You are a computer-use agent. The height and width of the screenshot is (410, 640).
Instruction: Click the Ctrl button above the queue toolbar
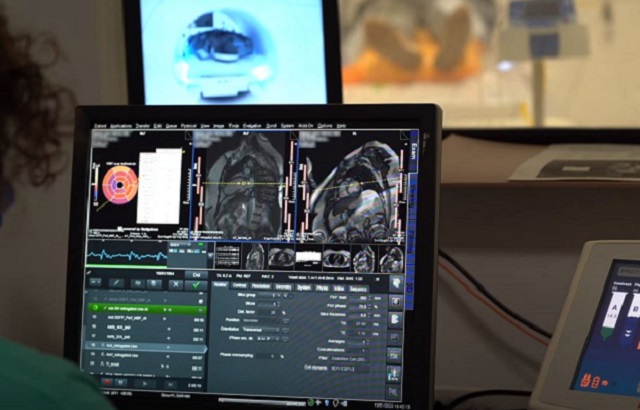pyautogui.click(x=196, y=275)
